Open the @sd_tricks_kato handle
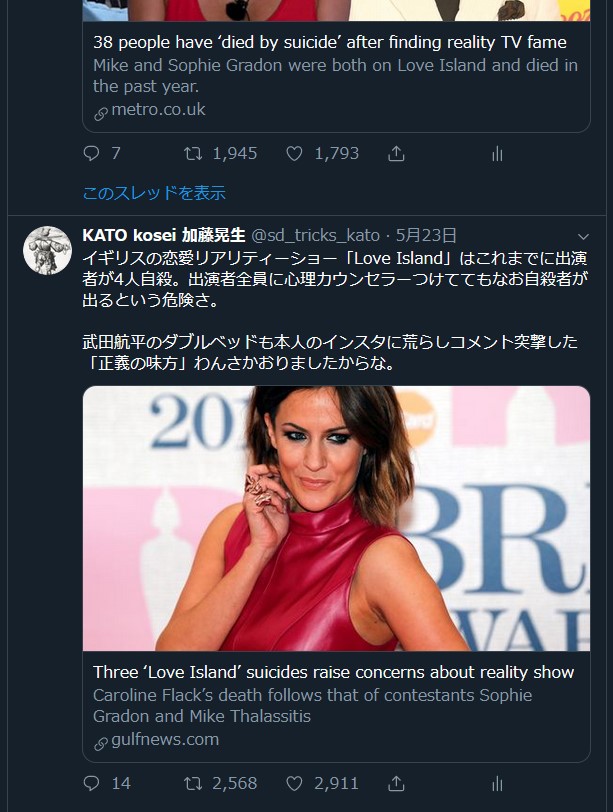 click(315, 236)
